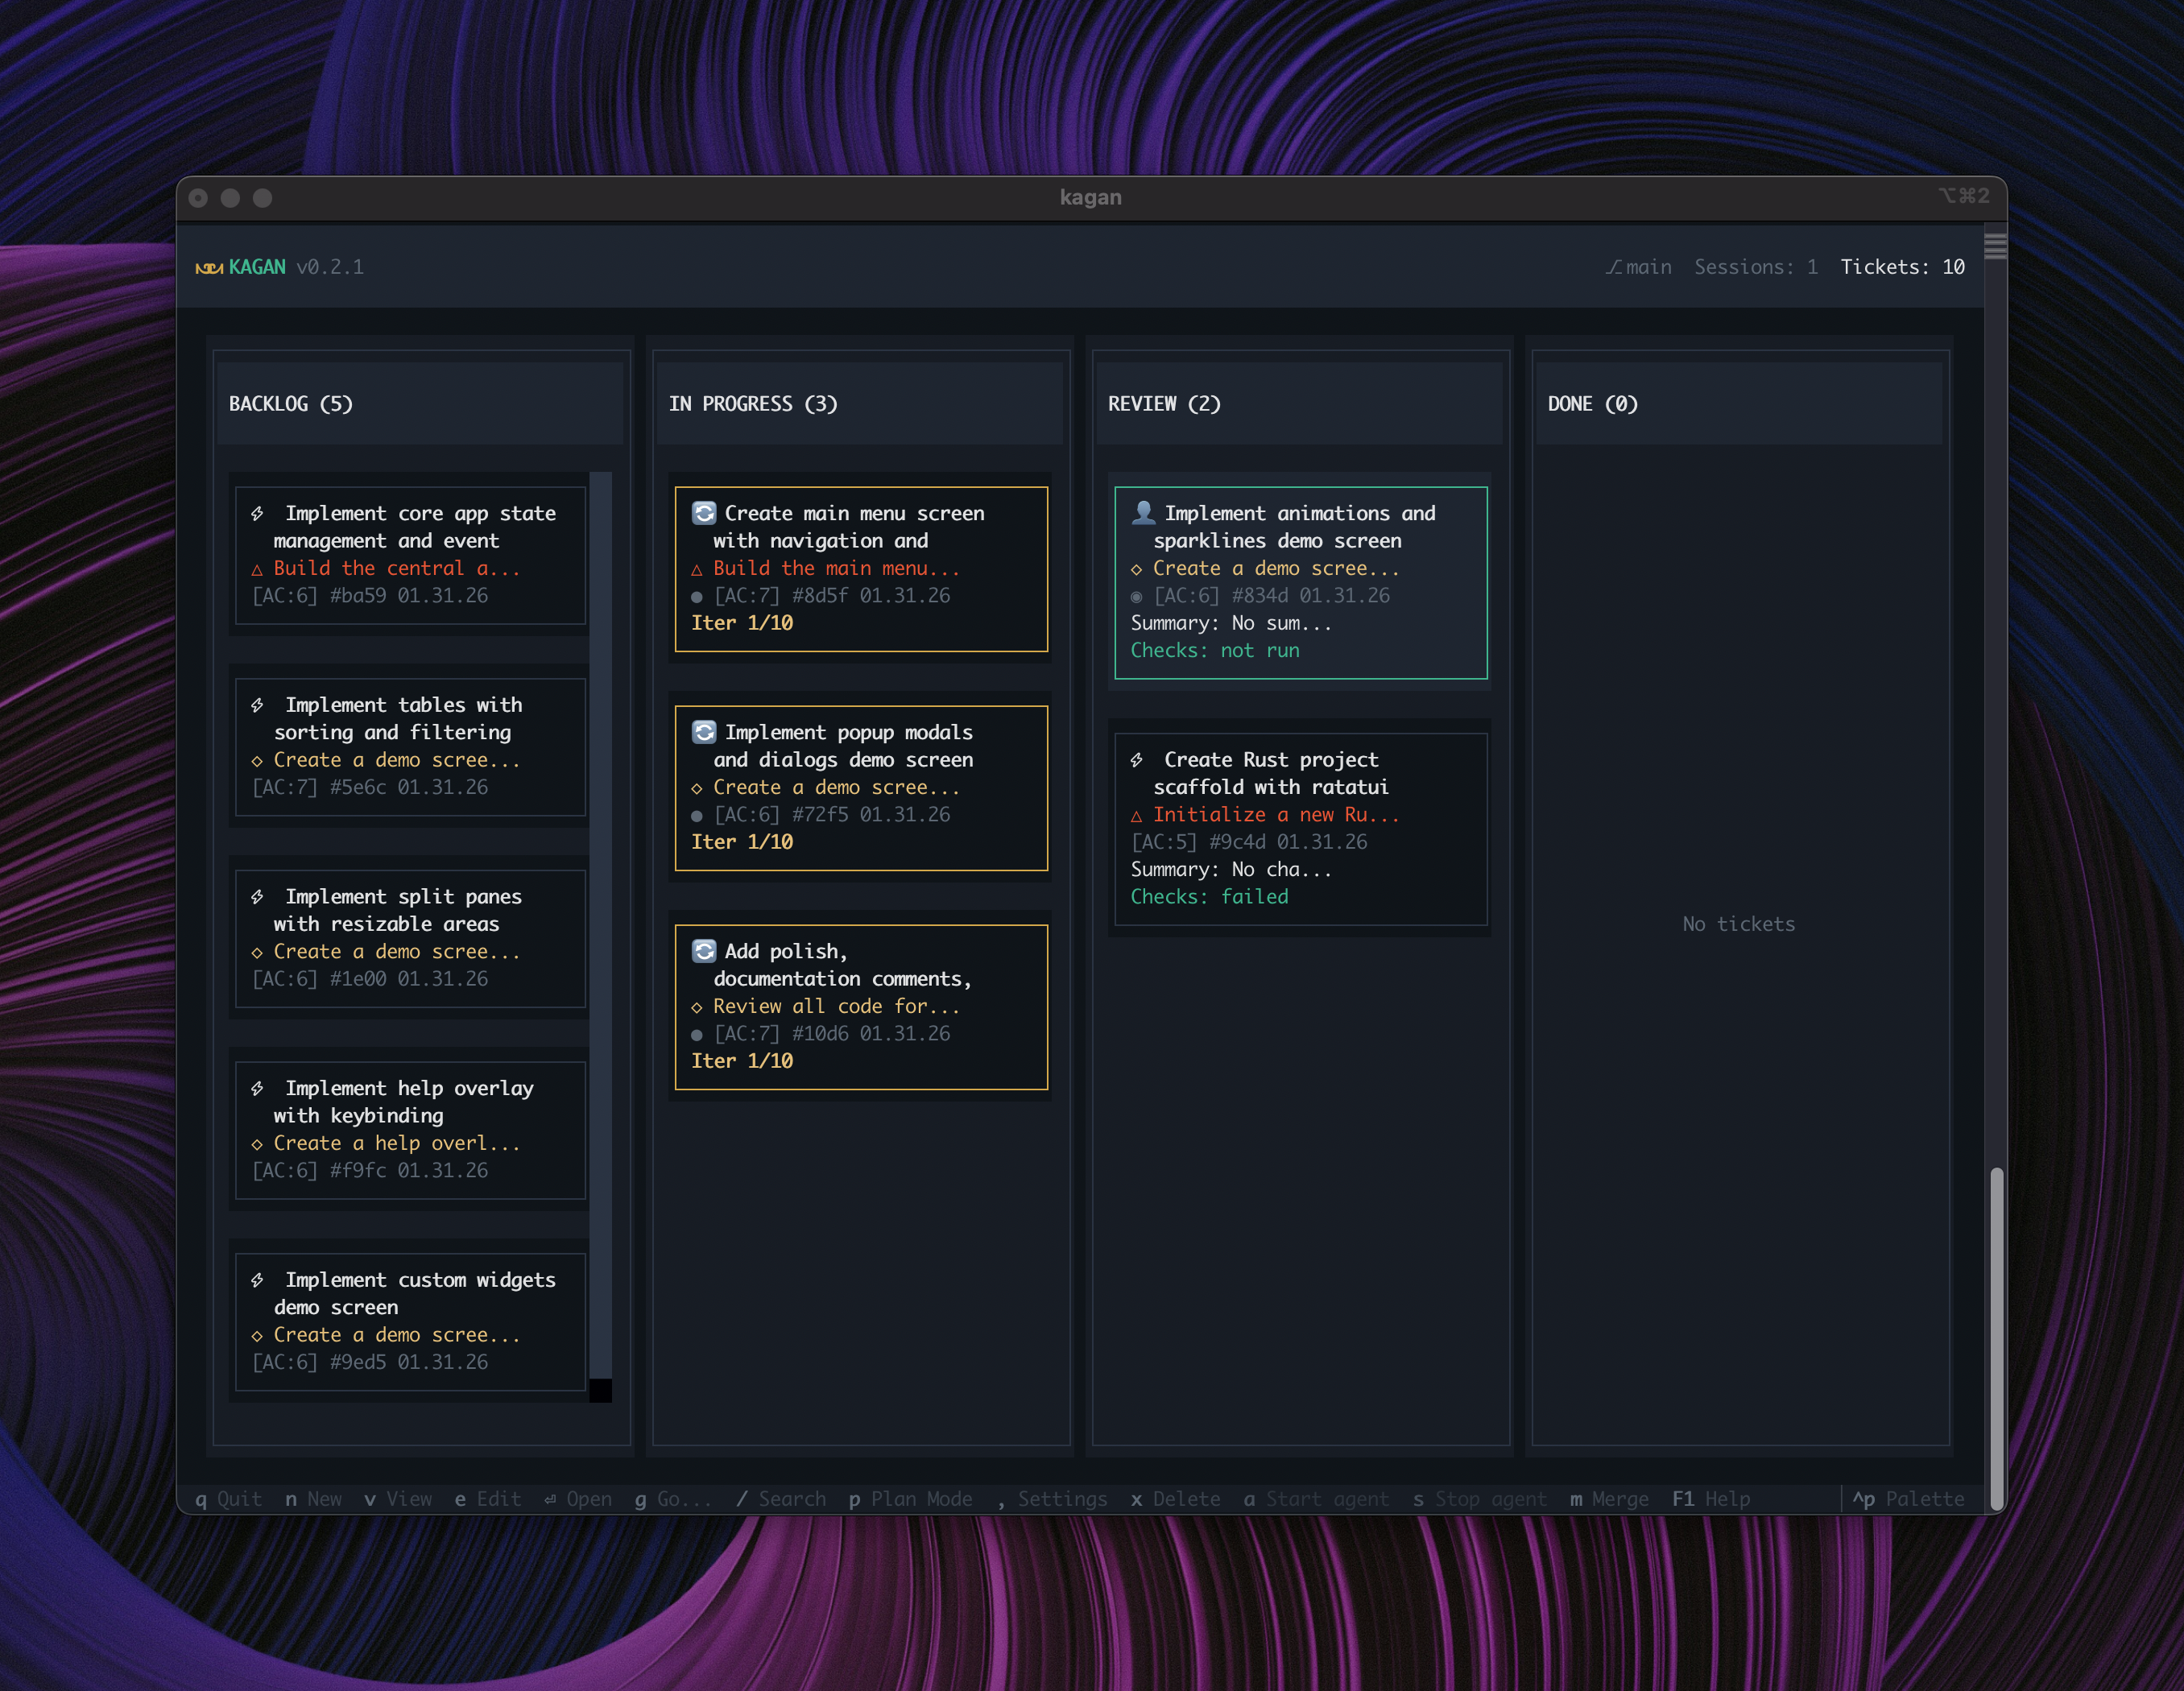Click hamburger menu icon at top right
This screenshot has height=1691, width=2184.
pyautogui.click(x=1995, y=246)
